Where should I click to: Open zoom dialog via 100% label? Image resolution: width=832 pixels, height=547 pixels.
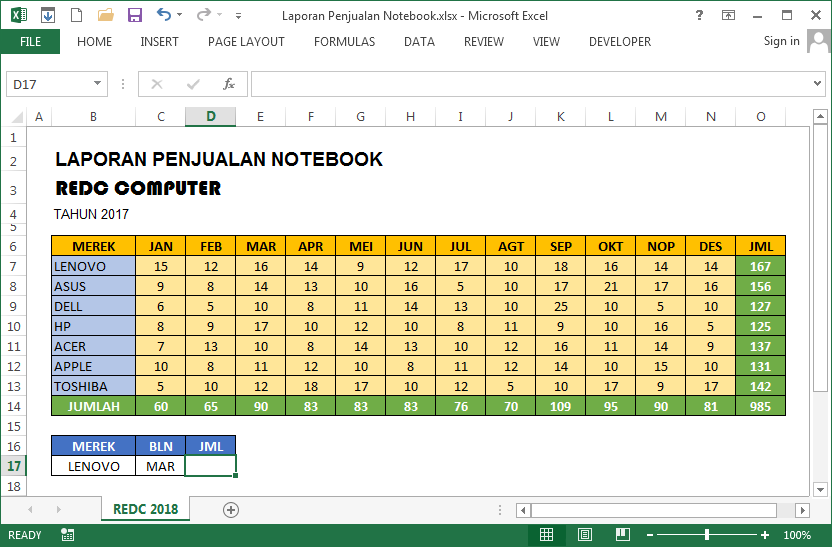[797, 535]
